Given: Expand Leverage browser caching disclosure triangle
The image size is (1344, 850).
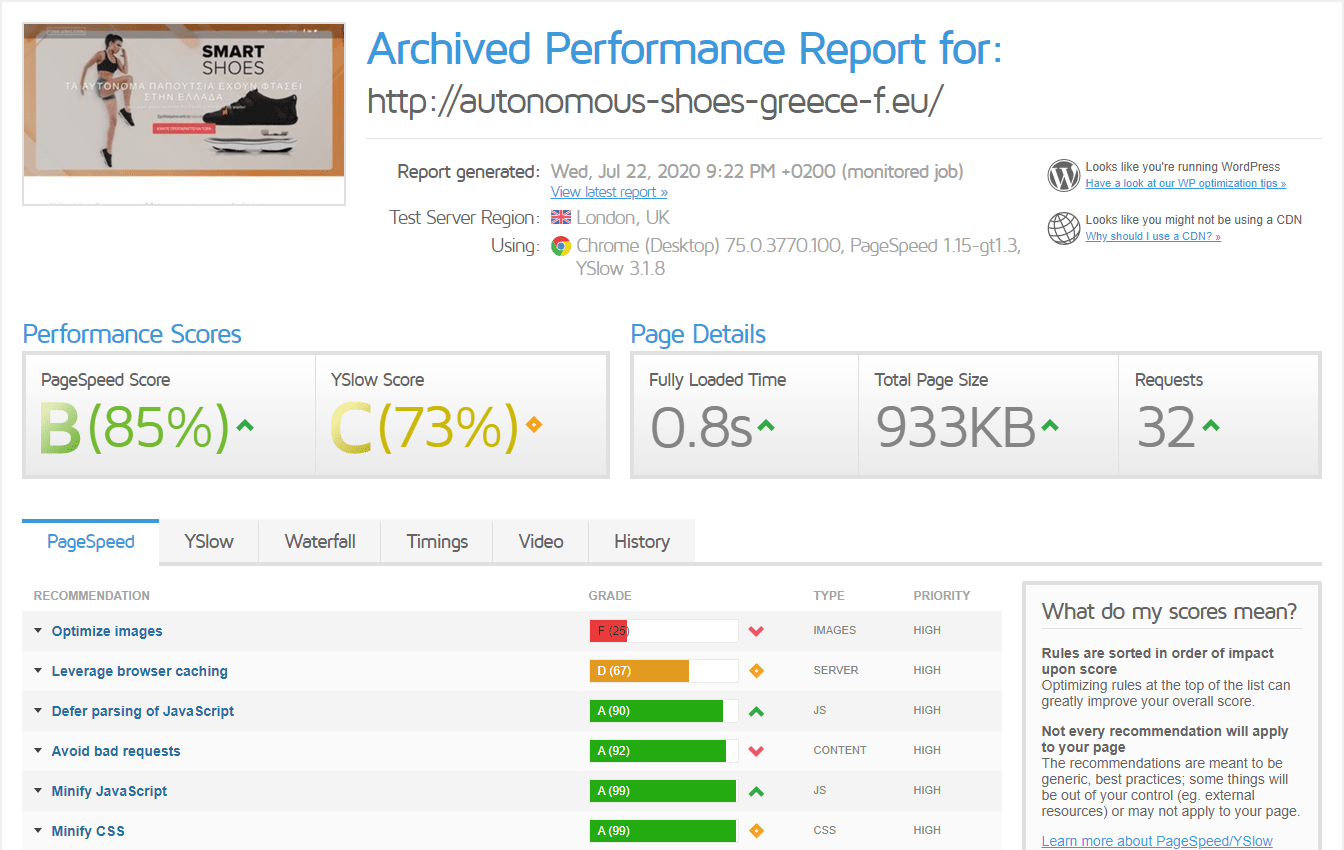Looking at the screenshot, I should [38, 671].
